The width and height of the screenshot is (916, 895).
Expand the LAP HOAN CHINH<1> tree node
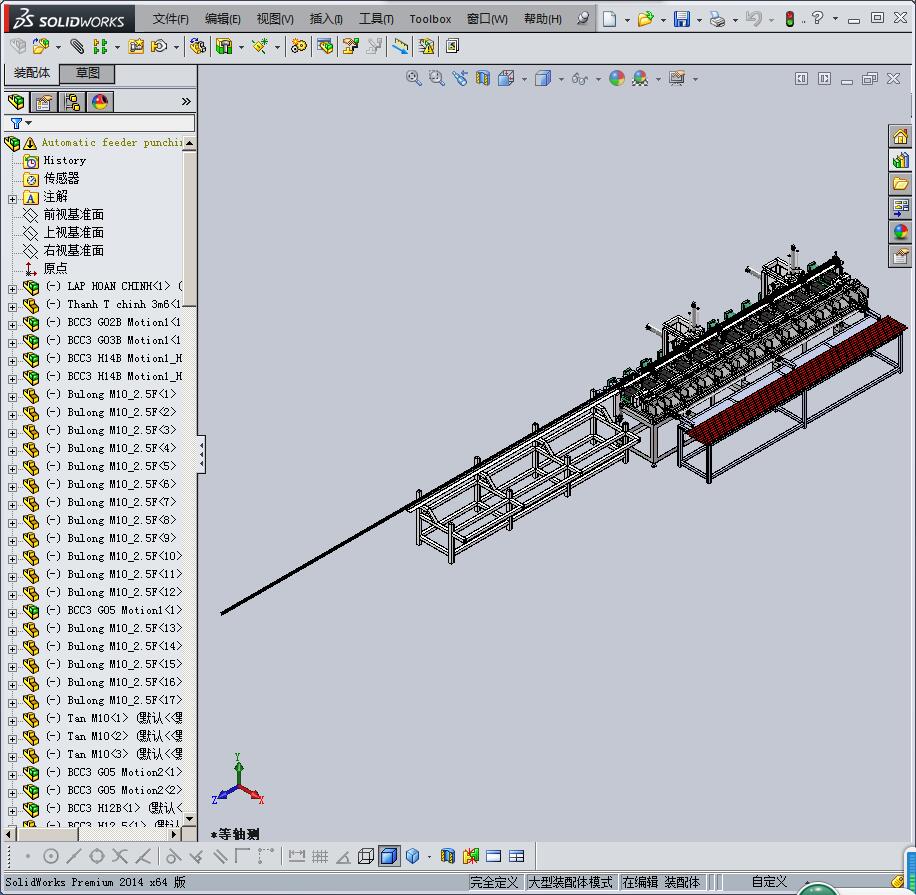pyautogui.click(x=12, y=287)
